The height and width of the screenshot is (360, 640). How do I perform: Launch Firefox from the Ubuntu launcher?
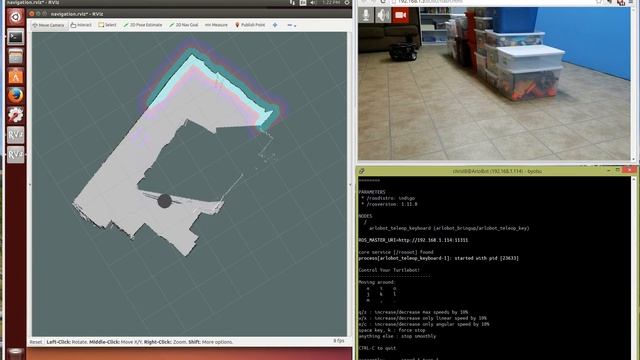coord(16,96)
